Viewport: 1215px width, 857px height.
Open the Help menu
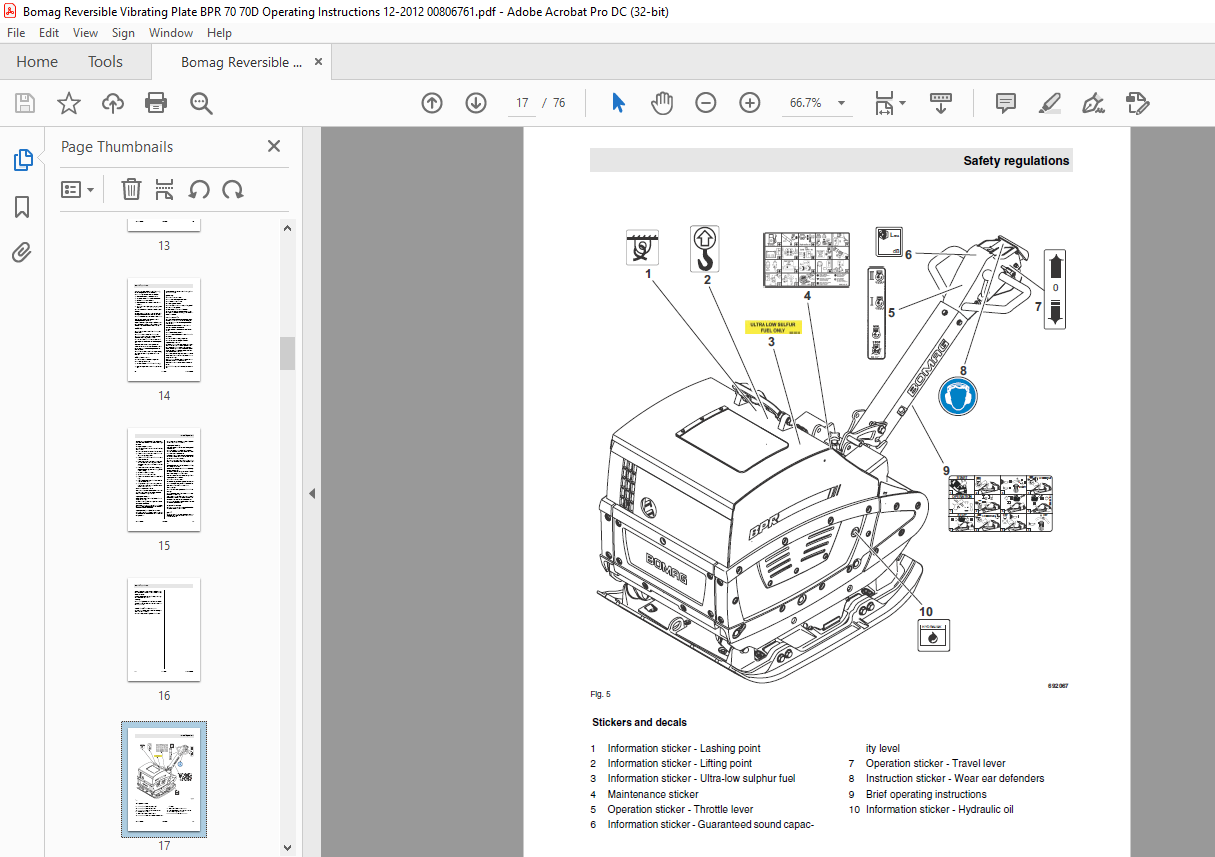click(x=219, y=33)
